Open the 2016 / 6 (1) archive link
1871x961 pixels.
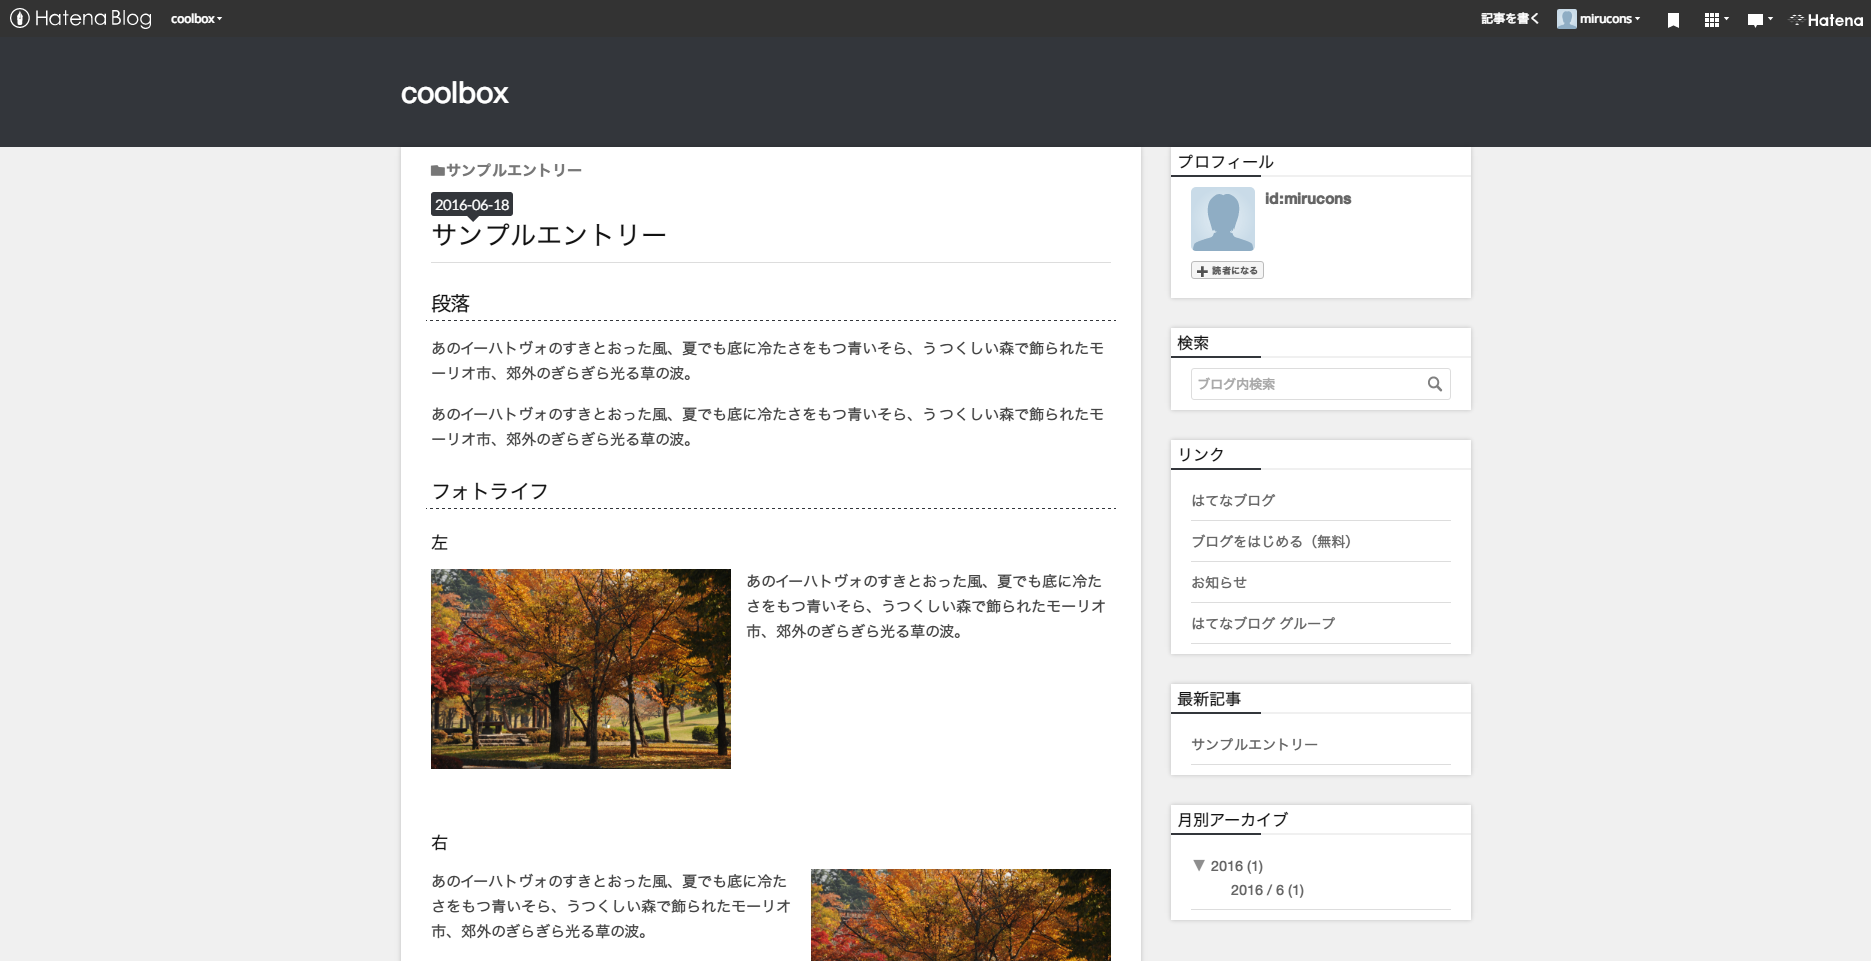pyautogui.click(x=1267, y=890)
